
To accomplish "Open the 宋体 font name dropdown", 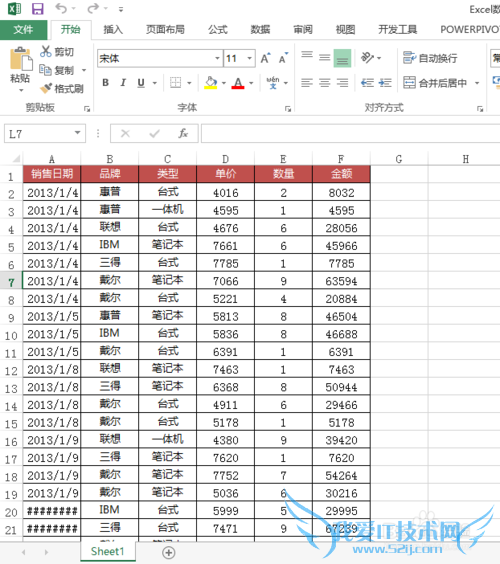I will (x=217, y=58).
